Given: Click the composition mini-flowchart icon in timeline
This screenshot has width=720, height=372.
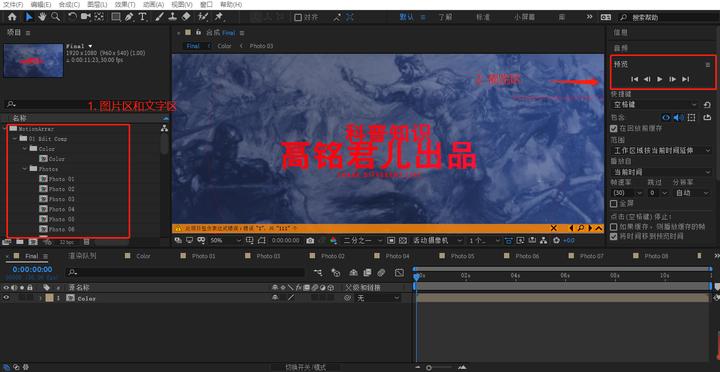Looking at the screenshot, I should [x=318, y=273].
